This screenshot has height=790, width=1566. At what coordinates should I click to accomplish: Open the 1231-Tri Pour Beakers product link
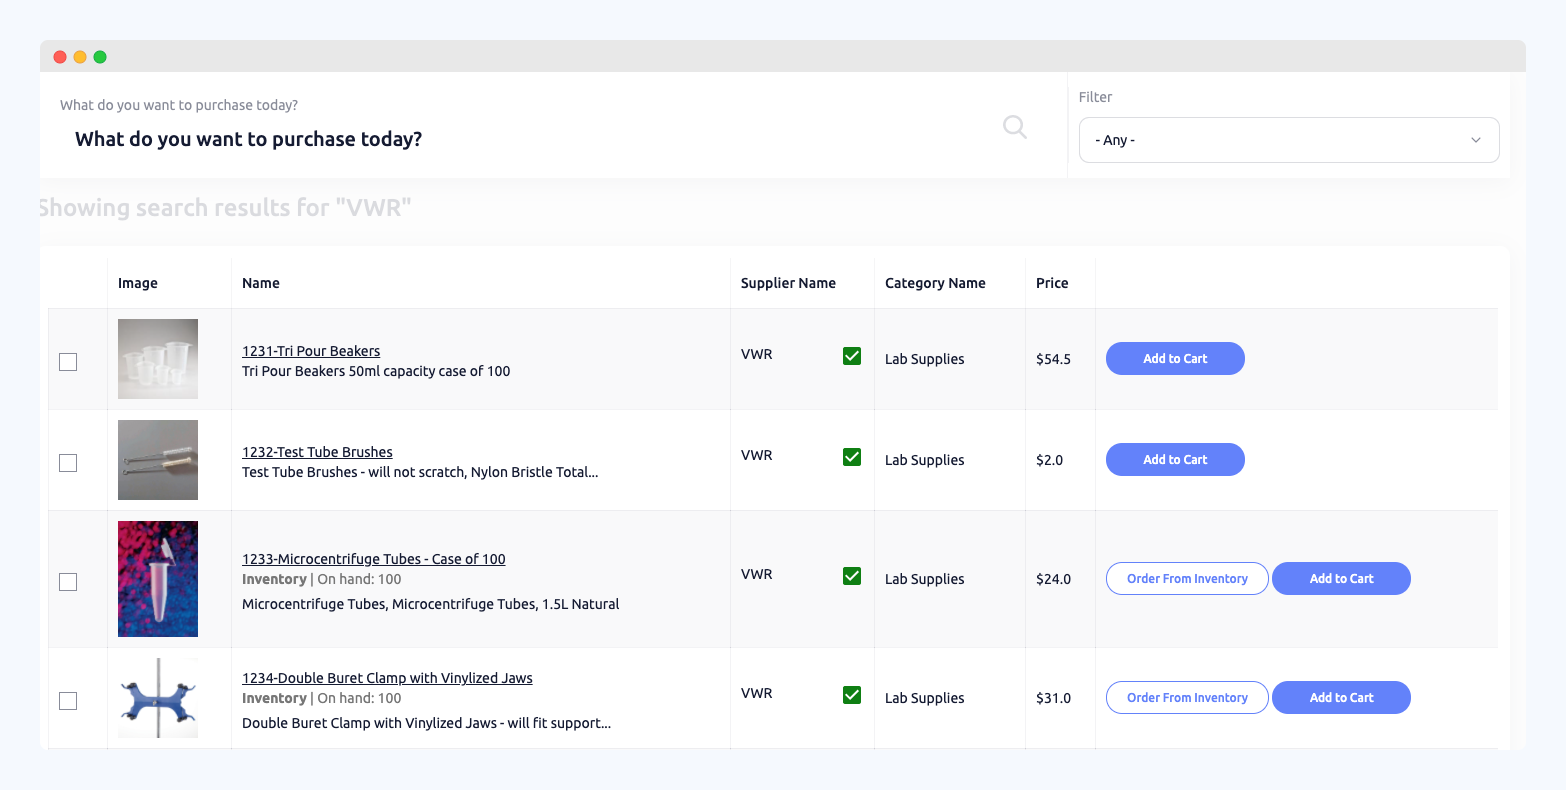(x=311, y=350)
